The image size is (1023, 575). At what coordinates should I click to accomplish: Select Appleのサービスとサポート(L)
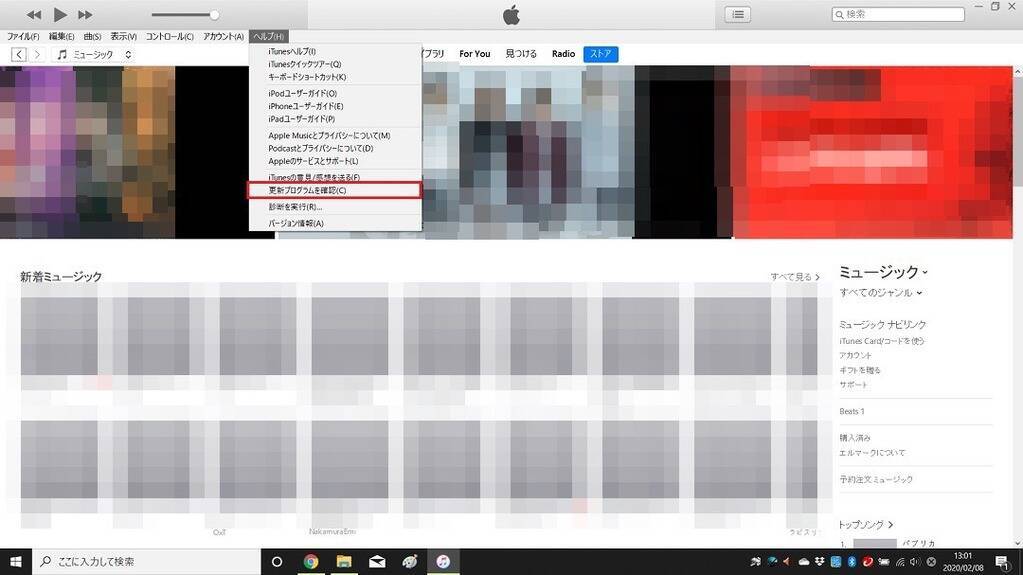pos(335,161)
